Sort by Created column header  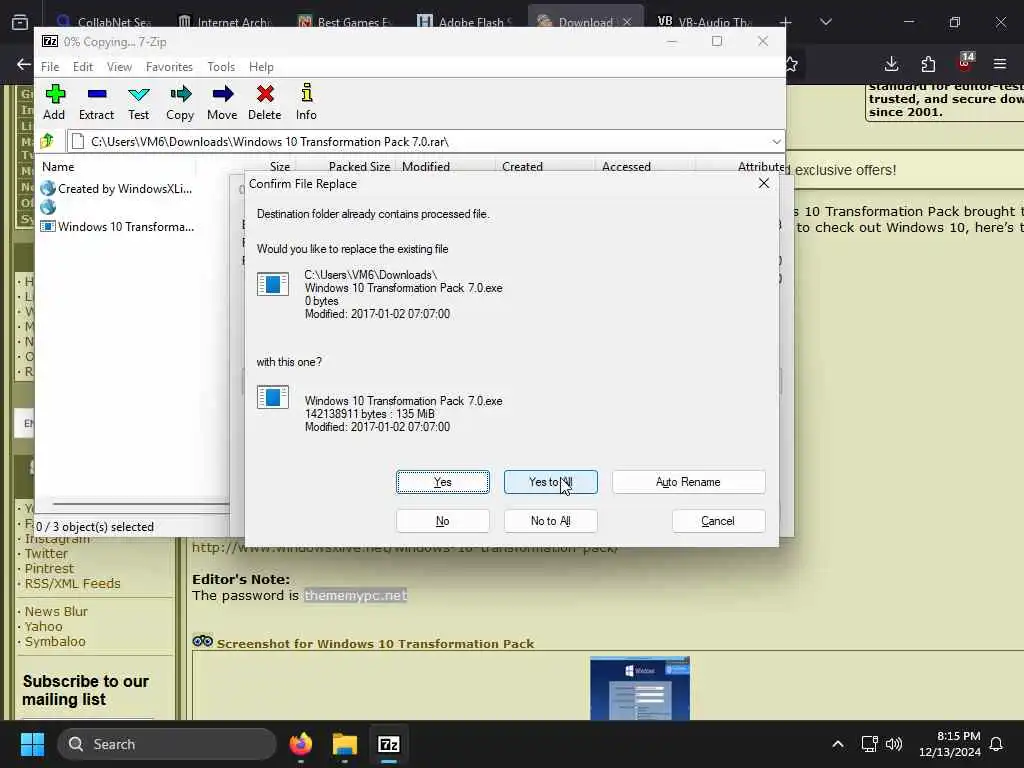(522, 167)
